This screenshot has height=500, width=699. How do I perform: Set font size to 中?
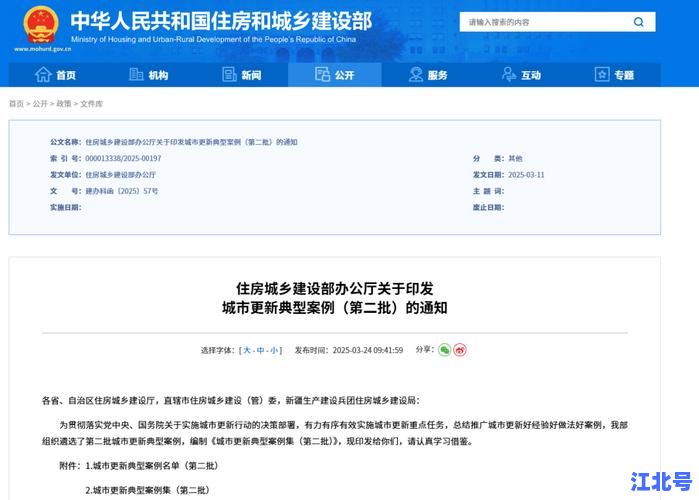tap(261, 350)
